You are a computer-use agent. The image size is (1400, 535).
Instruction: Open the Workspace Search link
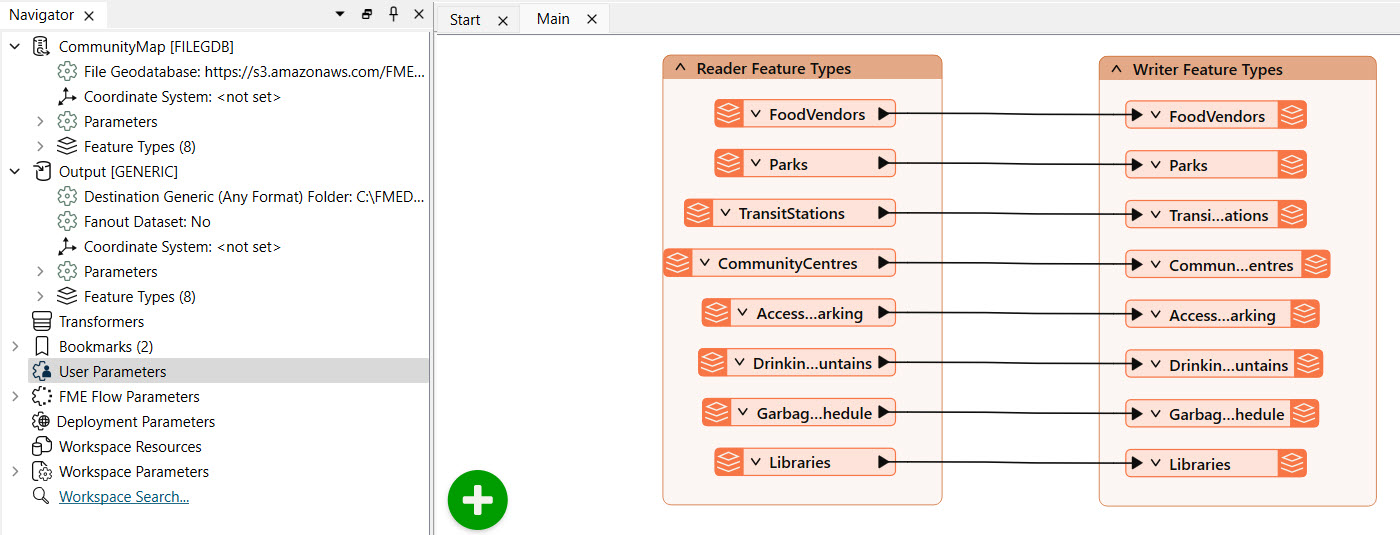(x=124, y=496)
